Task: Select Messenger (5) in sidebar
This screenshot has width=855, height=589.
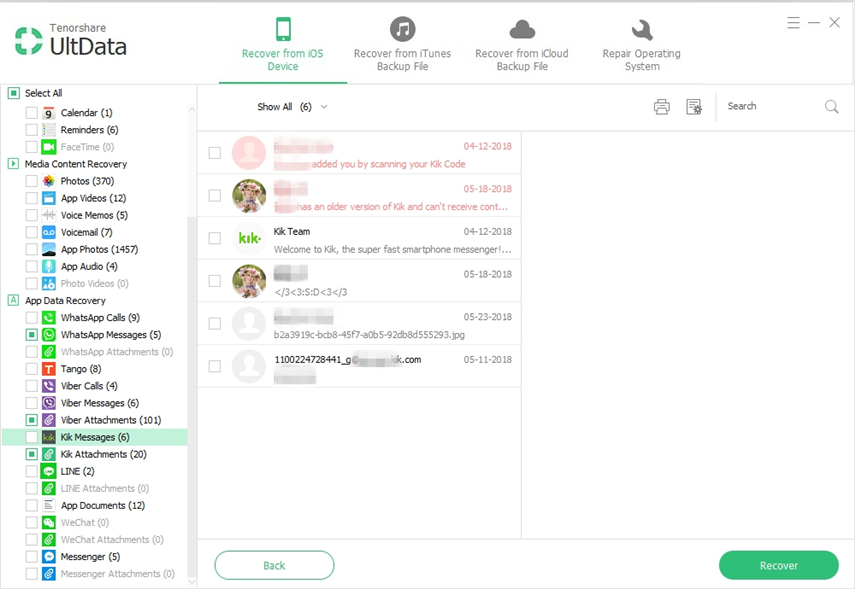Action: (x=90, y=556)
